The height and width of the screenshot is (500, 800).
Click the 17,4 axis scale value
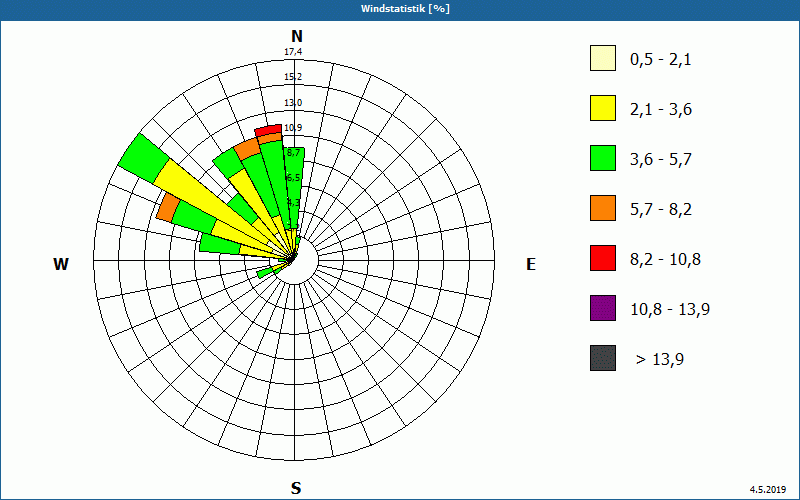[x=293, y=52]
